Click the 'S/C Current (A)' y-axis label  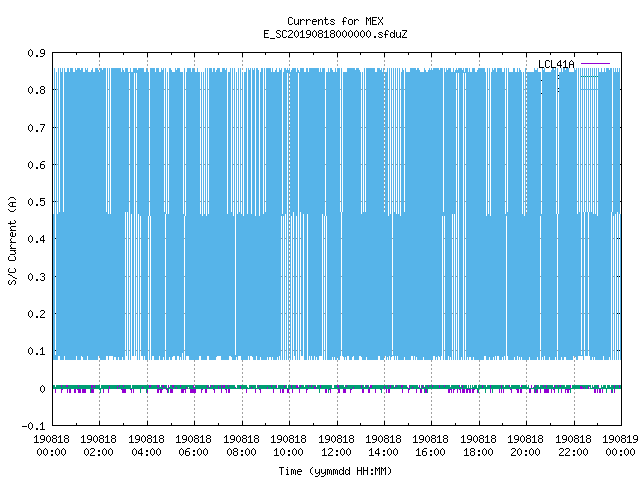coord(12,240)
